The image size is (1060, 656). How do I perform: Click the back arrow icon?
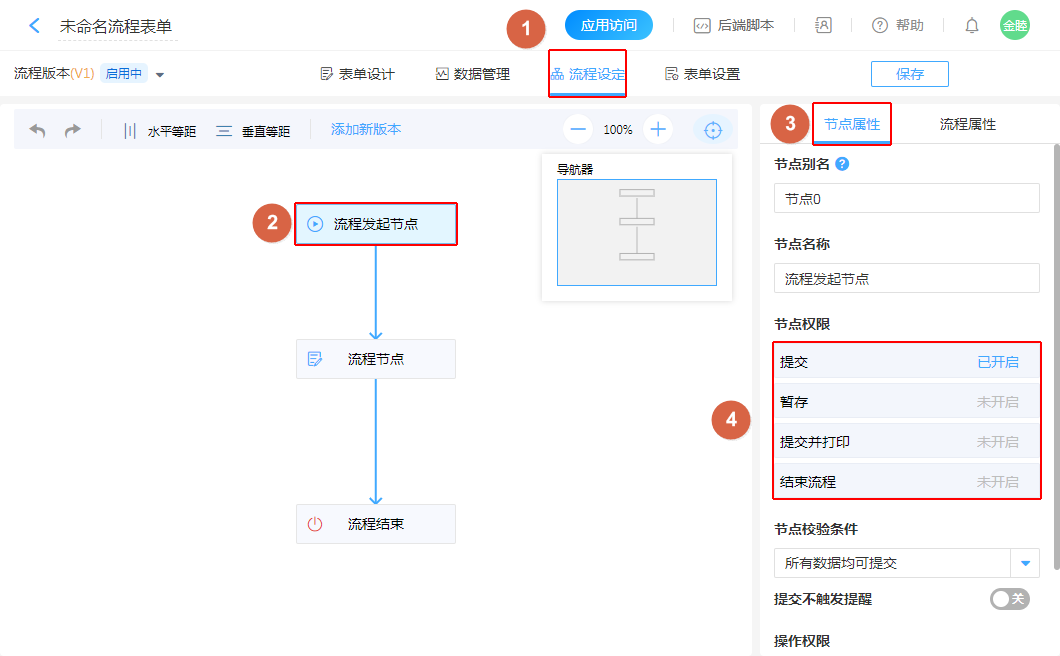35,26
